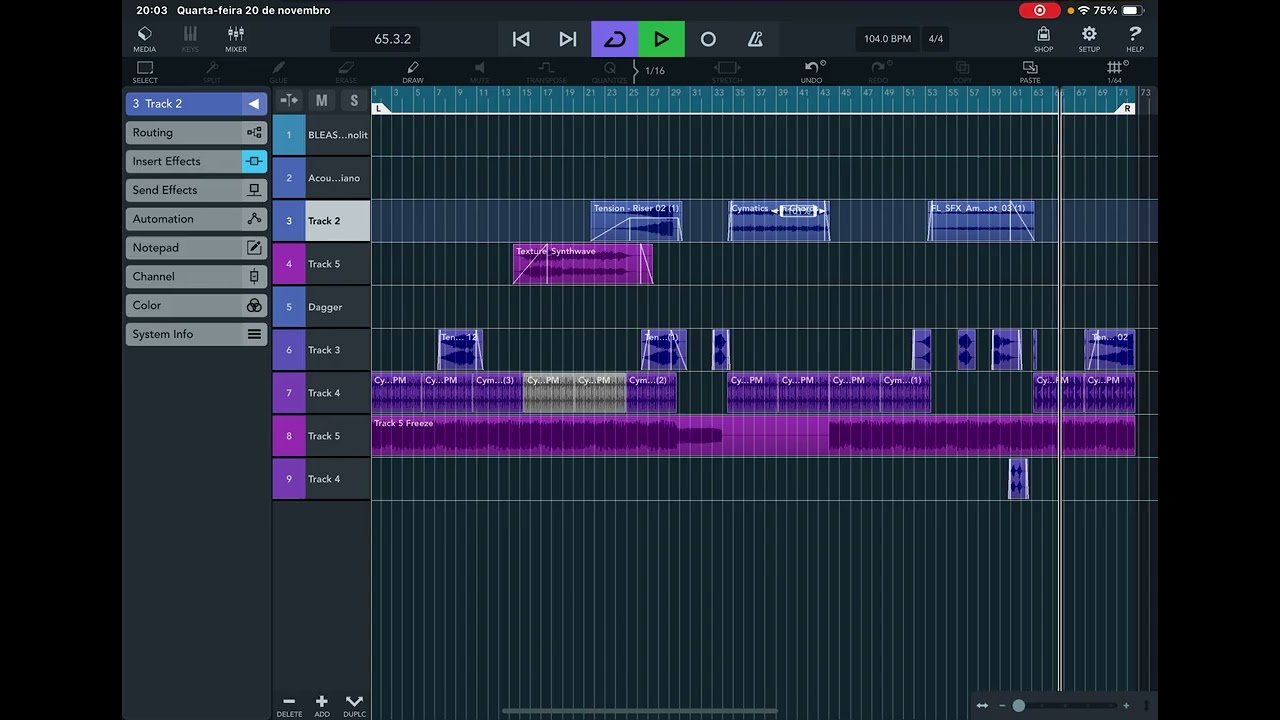Delete the selected track
The width and height of the screenshot is (1280, 720).
pyautogui.click(x=289, y=705)
